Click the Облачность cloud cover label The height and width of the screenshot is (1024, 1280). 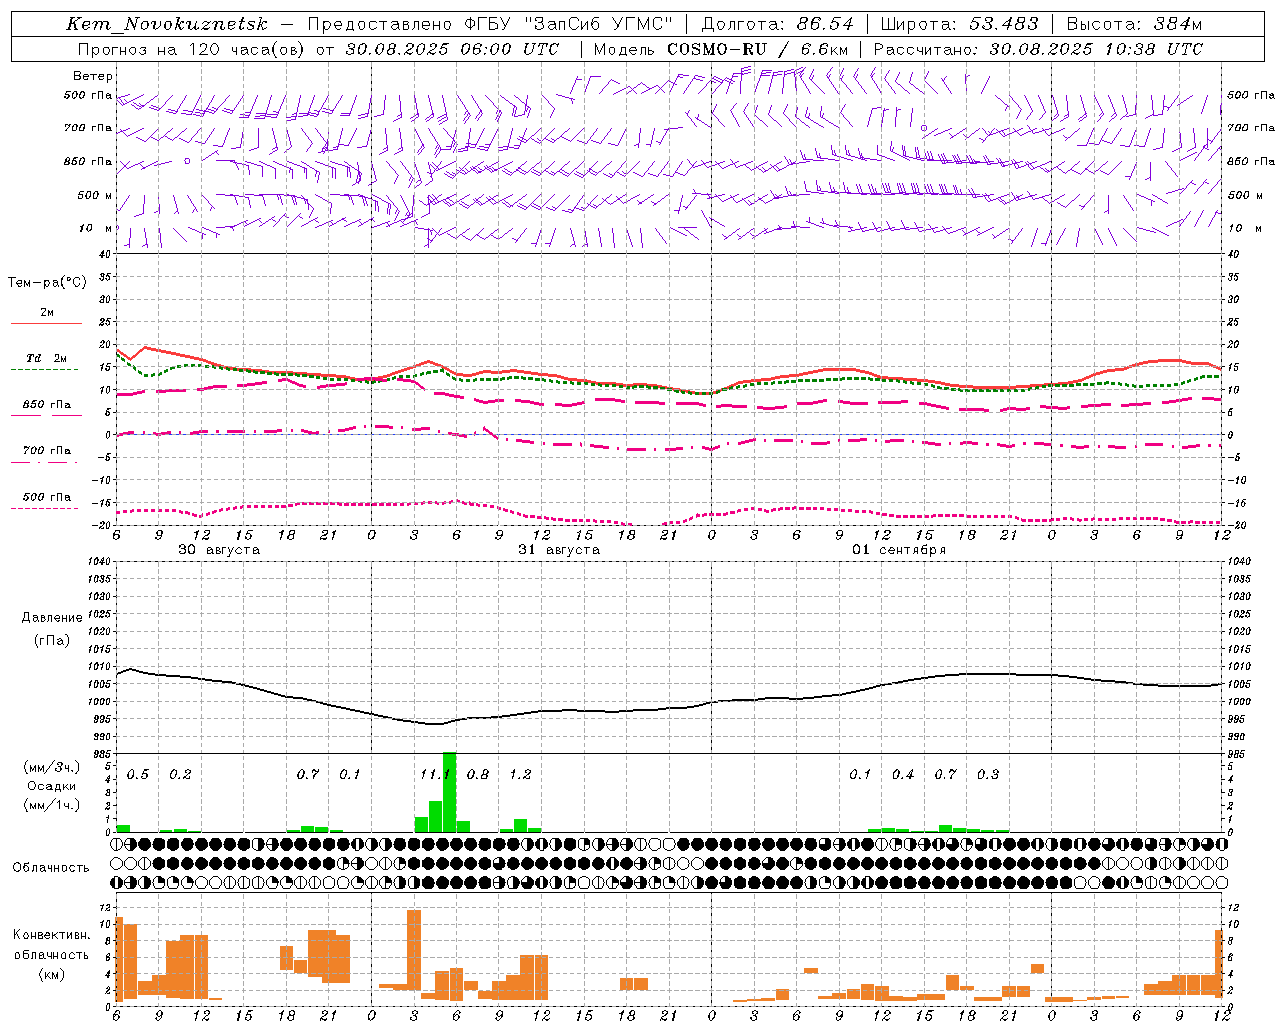click(51, 868)
